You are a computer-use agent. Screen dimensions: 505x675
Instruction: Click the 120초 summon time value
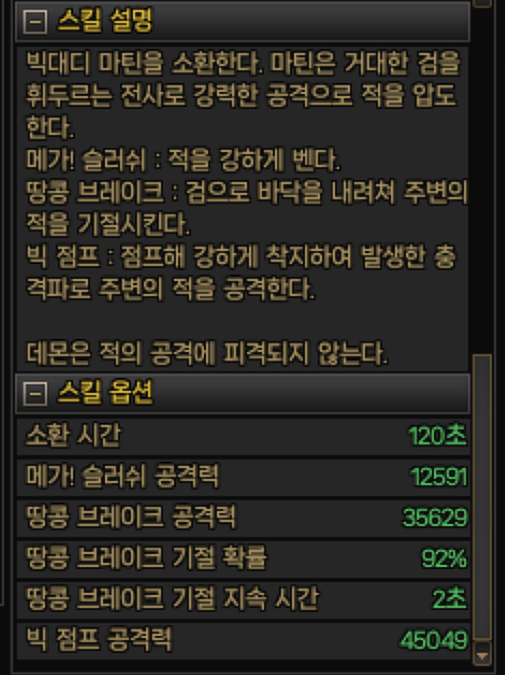437,436
